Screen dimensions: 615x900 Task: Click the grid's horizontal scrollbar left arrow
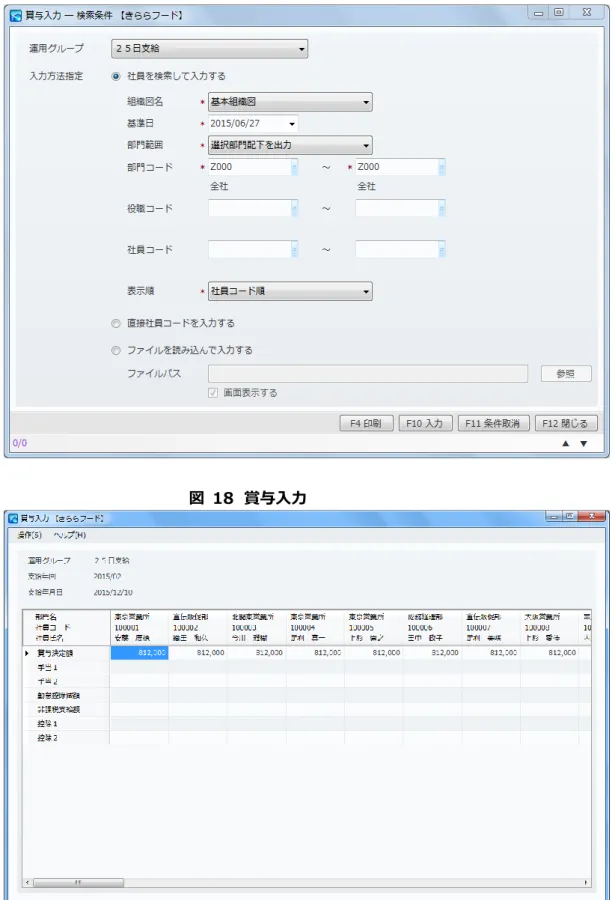click(28, 882)
